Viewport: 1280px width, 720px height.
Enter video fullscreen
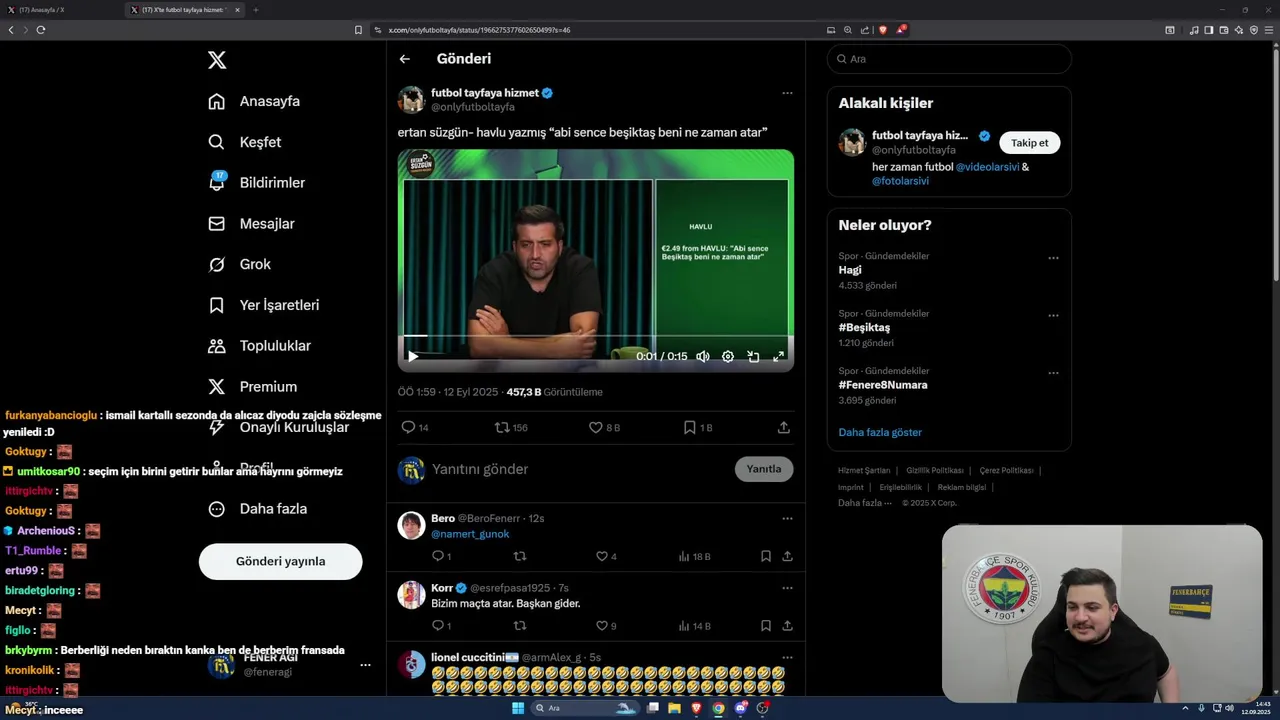[x=778, y=356]
